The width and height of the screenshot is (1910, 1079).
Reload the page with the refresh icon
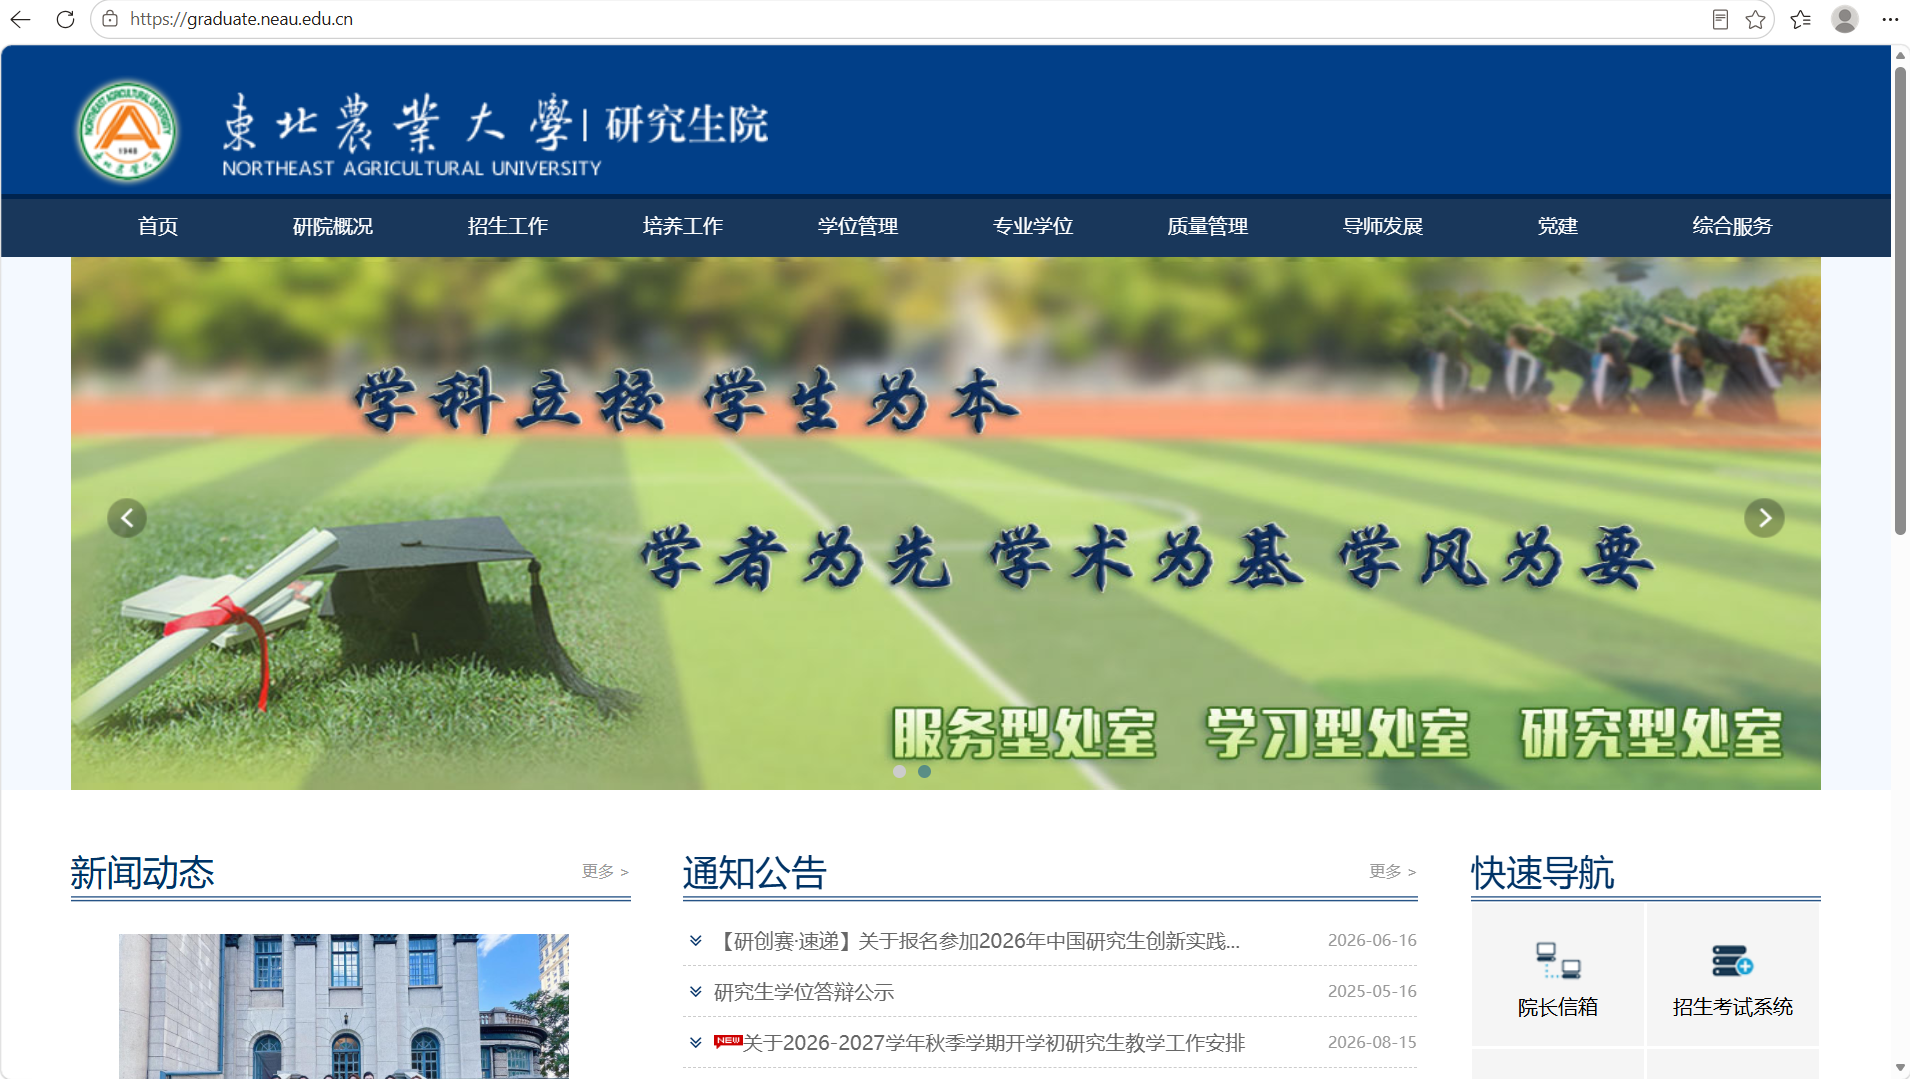pos(65,19)
